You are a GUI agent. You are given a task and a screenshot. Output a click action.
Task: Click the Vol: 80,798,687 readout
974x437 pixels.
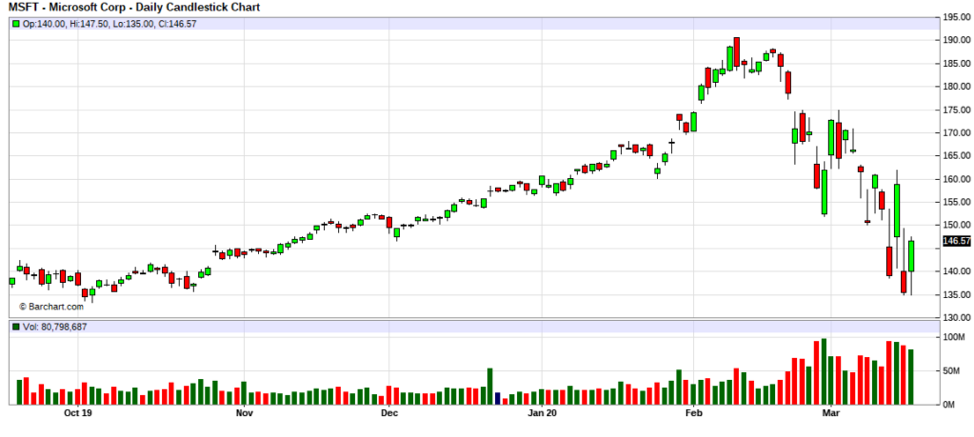pos(54,327)
